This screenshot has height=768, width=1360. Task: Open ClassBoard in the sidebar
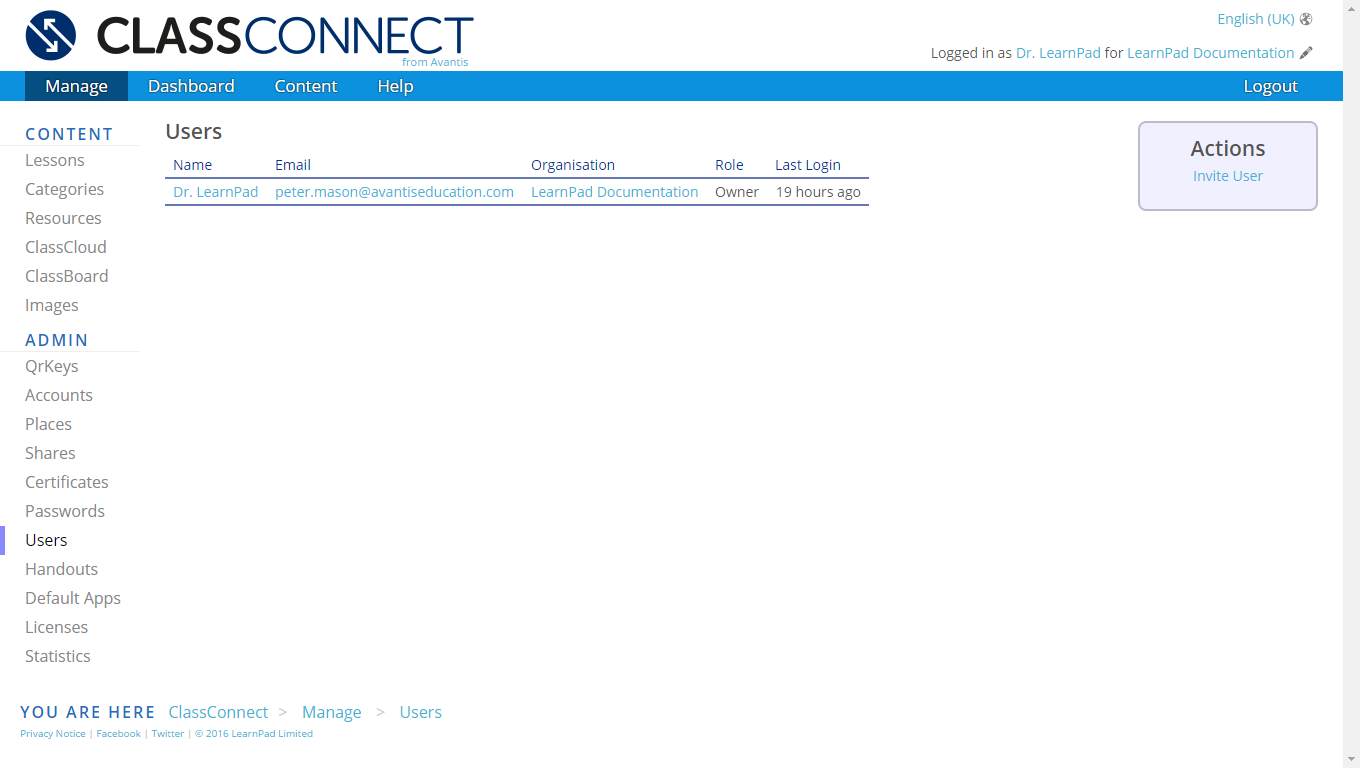tap(67, 276)
